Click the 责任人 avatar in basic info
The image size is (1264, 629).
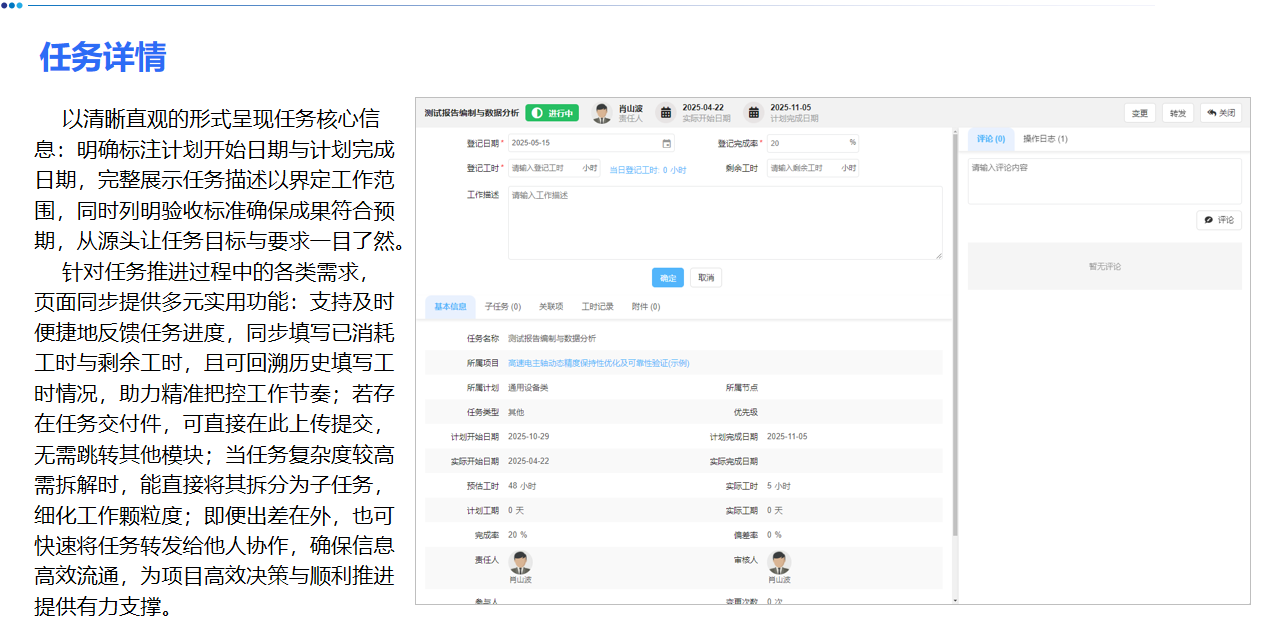[x=520, y=563]
